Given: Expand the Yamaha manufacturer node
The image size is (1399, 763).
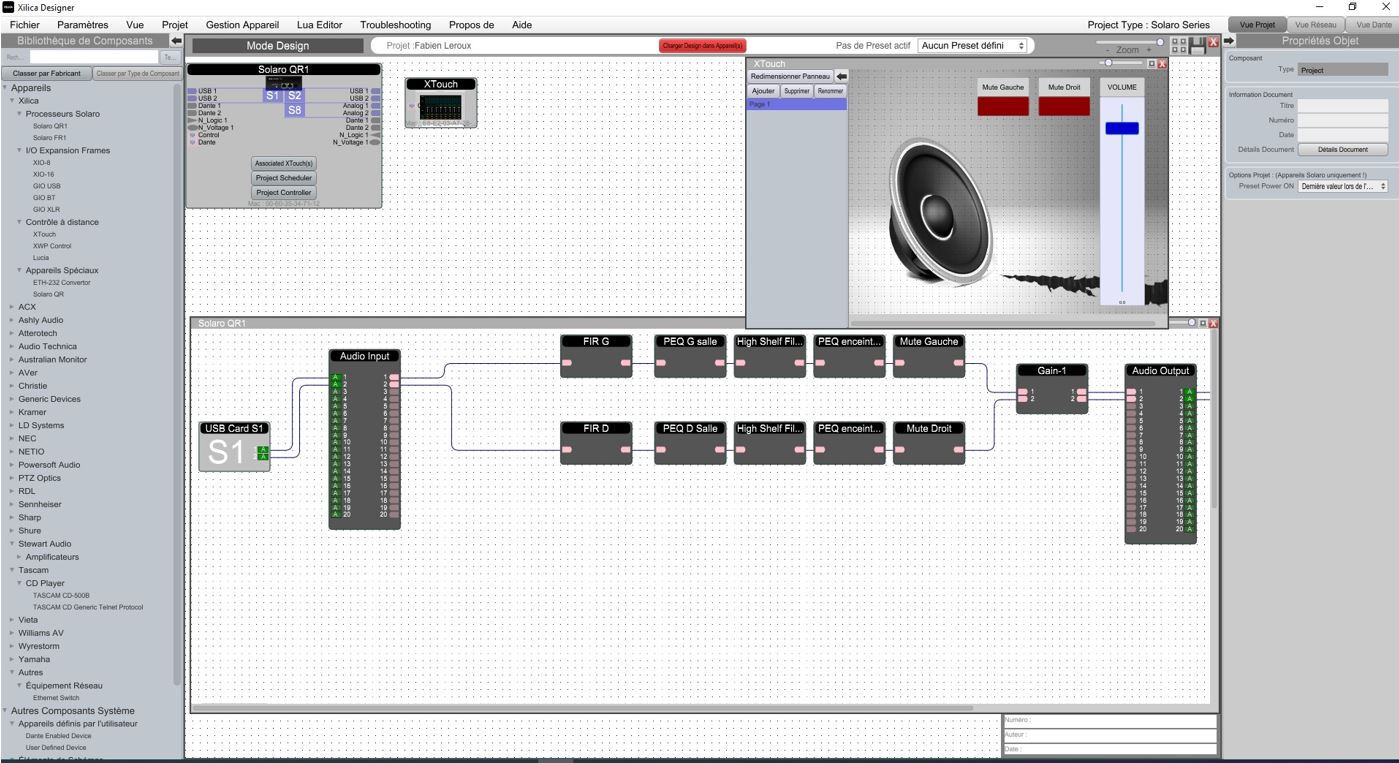Looking at the screenshot, I should pyautogui.click(x=12, y=660).
